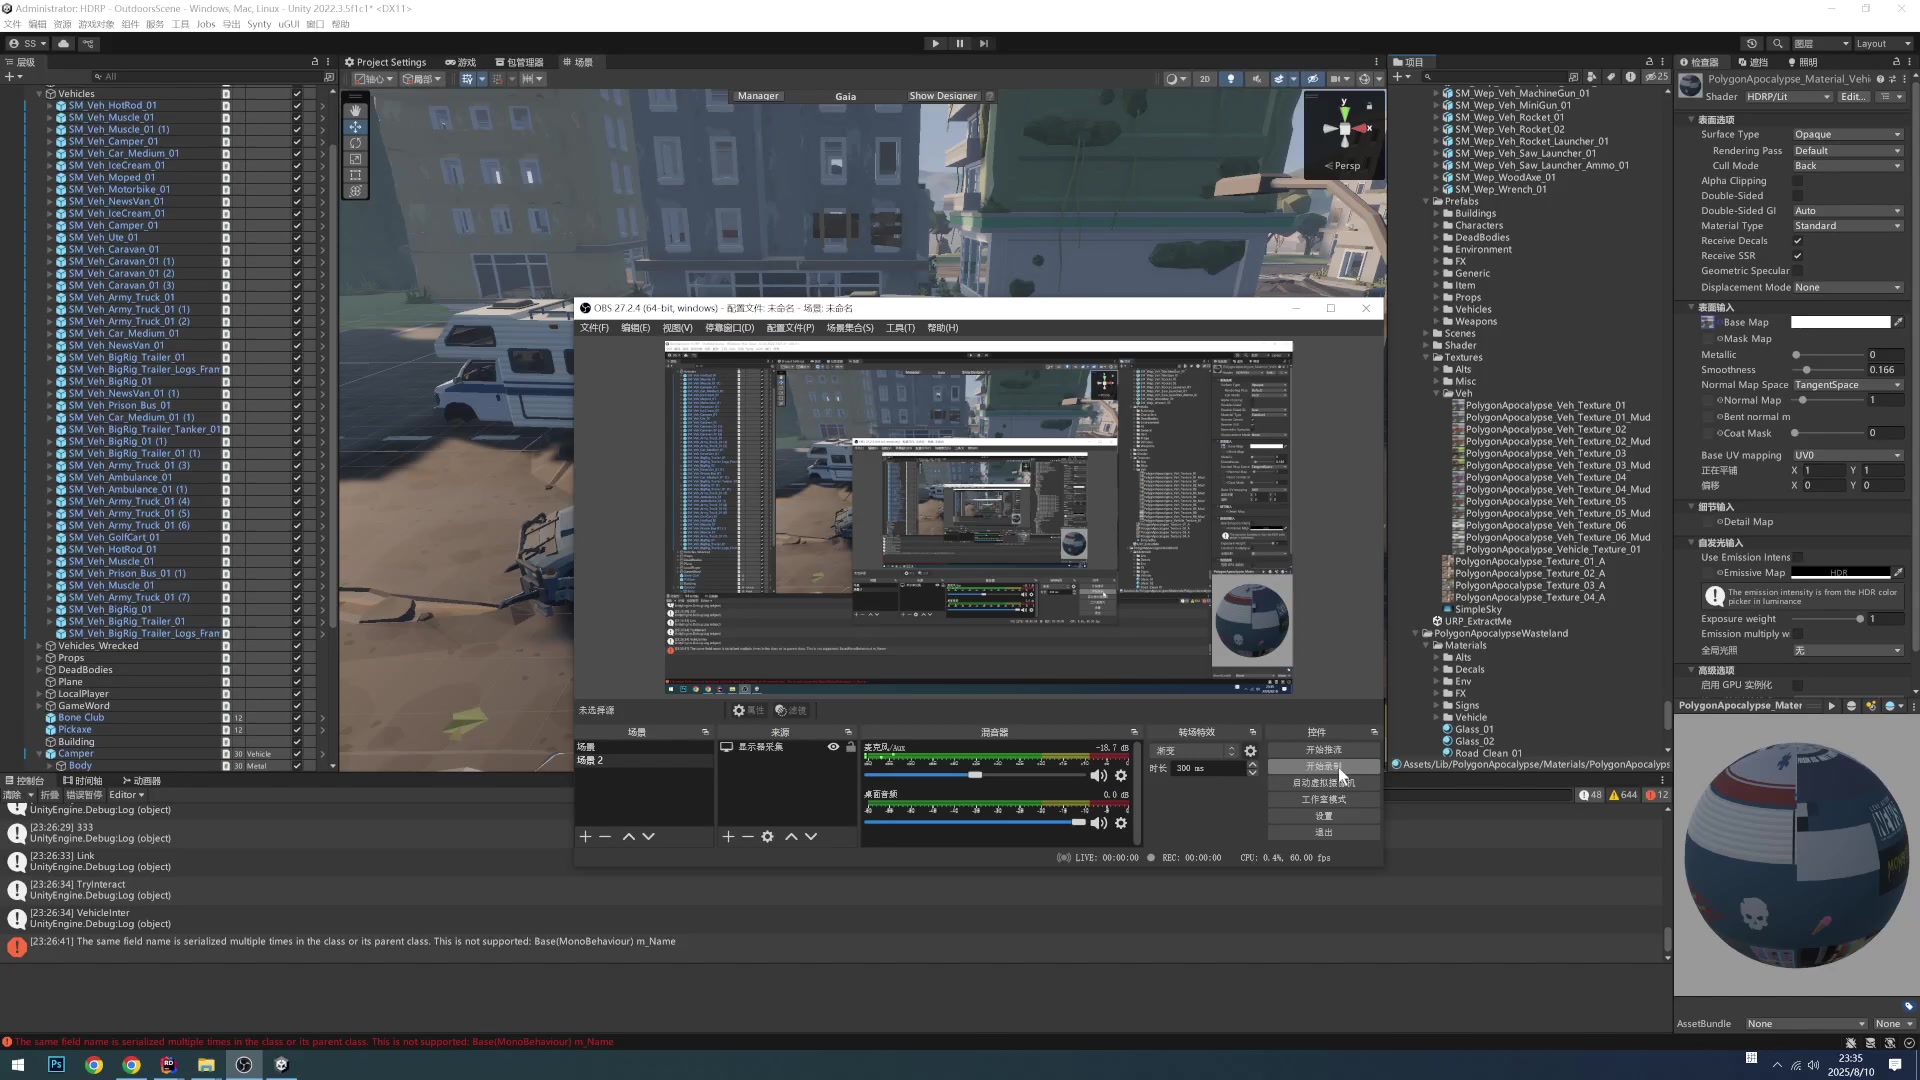Select the Rotate tool in scene toolbar
Image resolution: width=1920 pixels, height=1080 pixels.
[355, 143]
